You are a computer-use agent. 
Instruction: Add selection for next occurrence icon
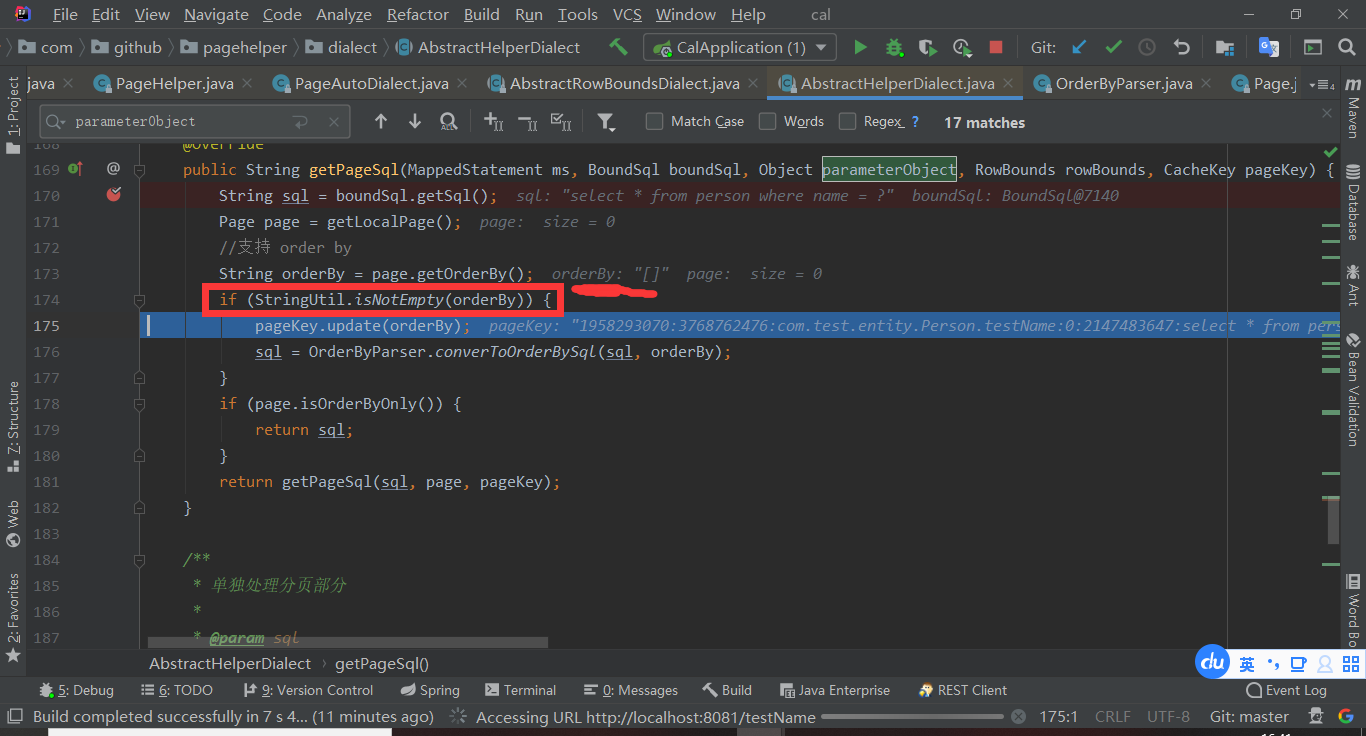(494, 122)
